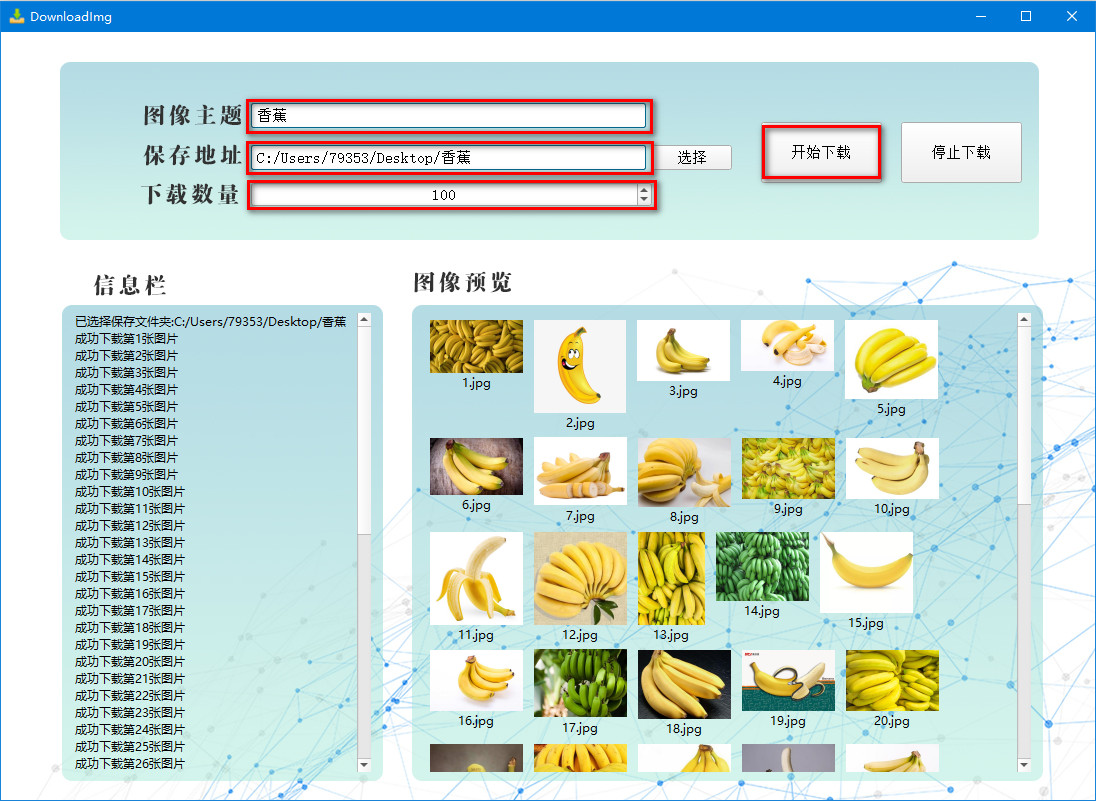Click the 停止下载 button to stop downloading
The width and height of the screenshot is (1096, 801).
960,152
